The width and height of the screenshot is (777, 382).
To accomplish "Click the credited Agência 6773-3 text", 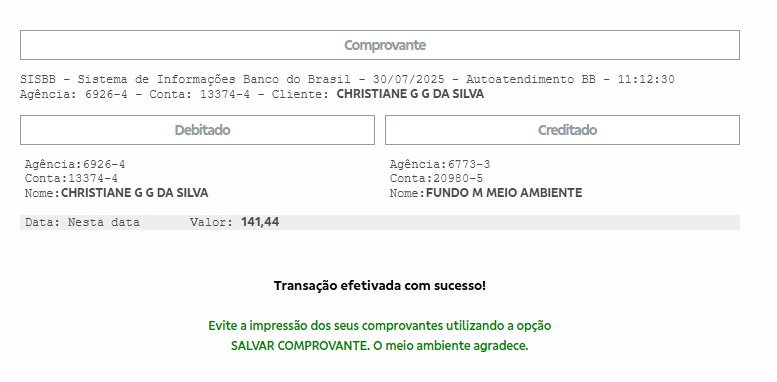I will tap(440, 164).
